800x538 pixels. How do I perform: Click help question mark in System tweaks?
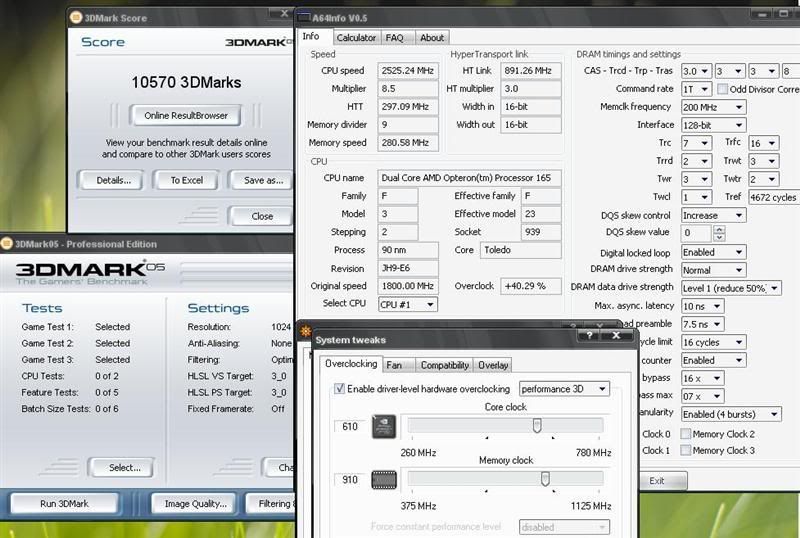[589, 335]
